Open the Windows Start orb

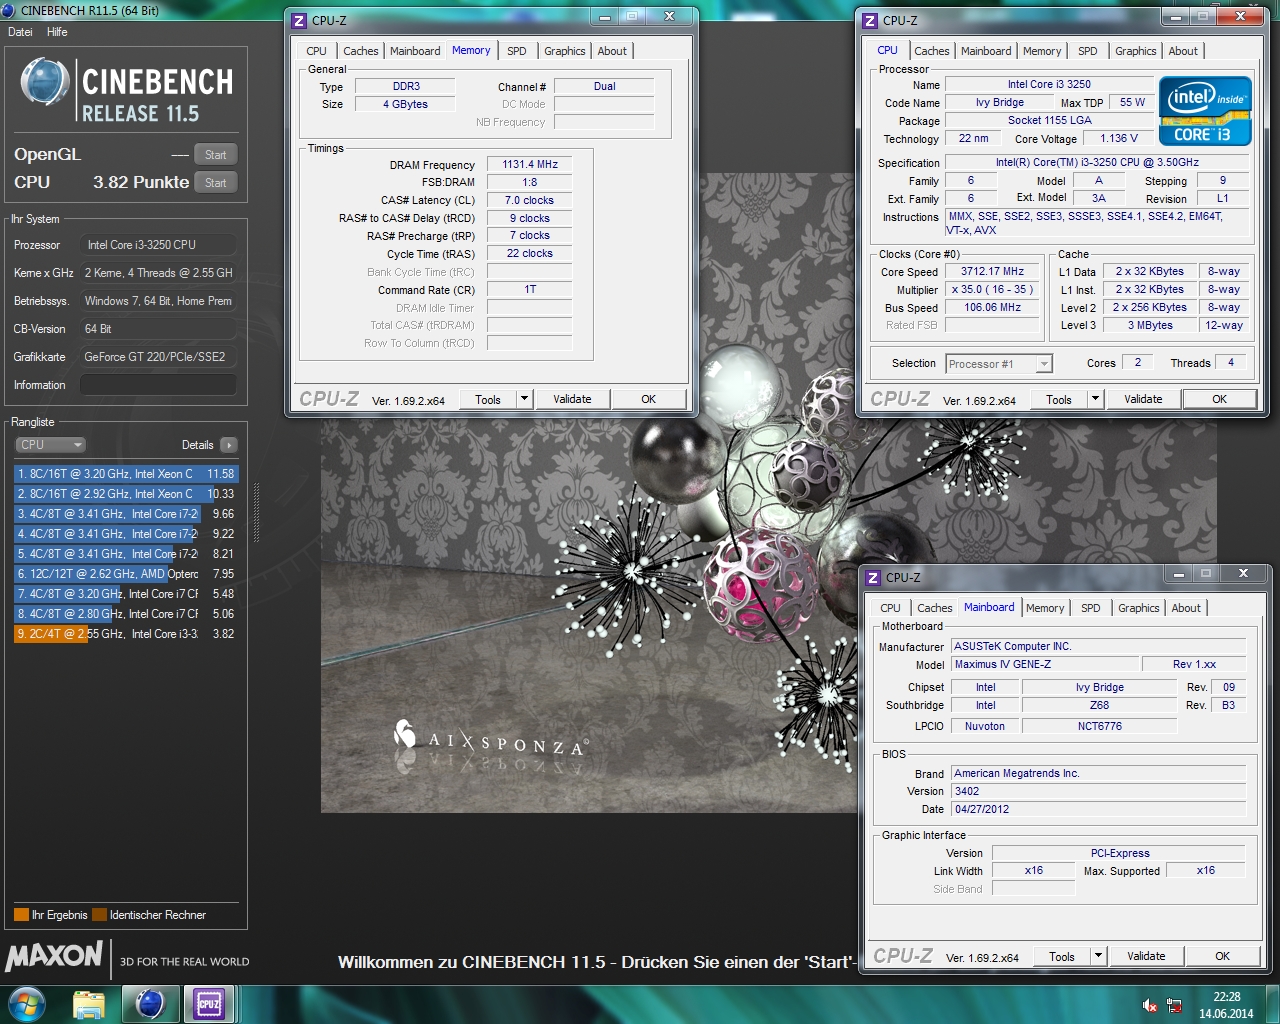(x=27, y=1004)
